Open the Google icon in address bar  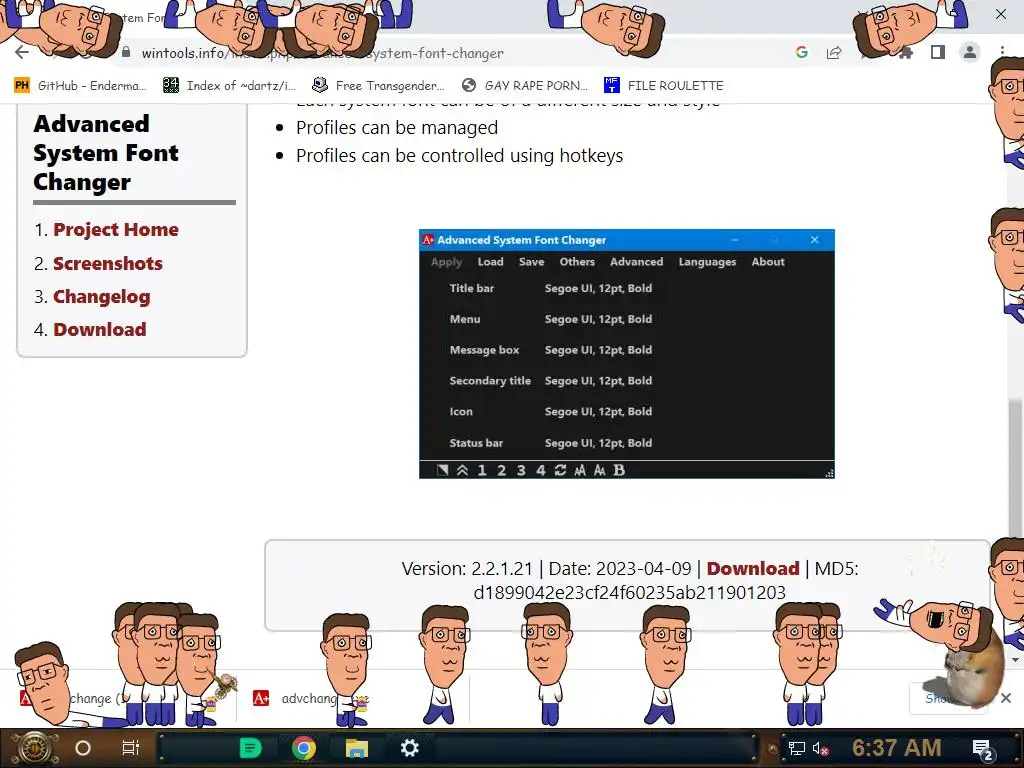pyautogui.click(x=802, y=53)
